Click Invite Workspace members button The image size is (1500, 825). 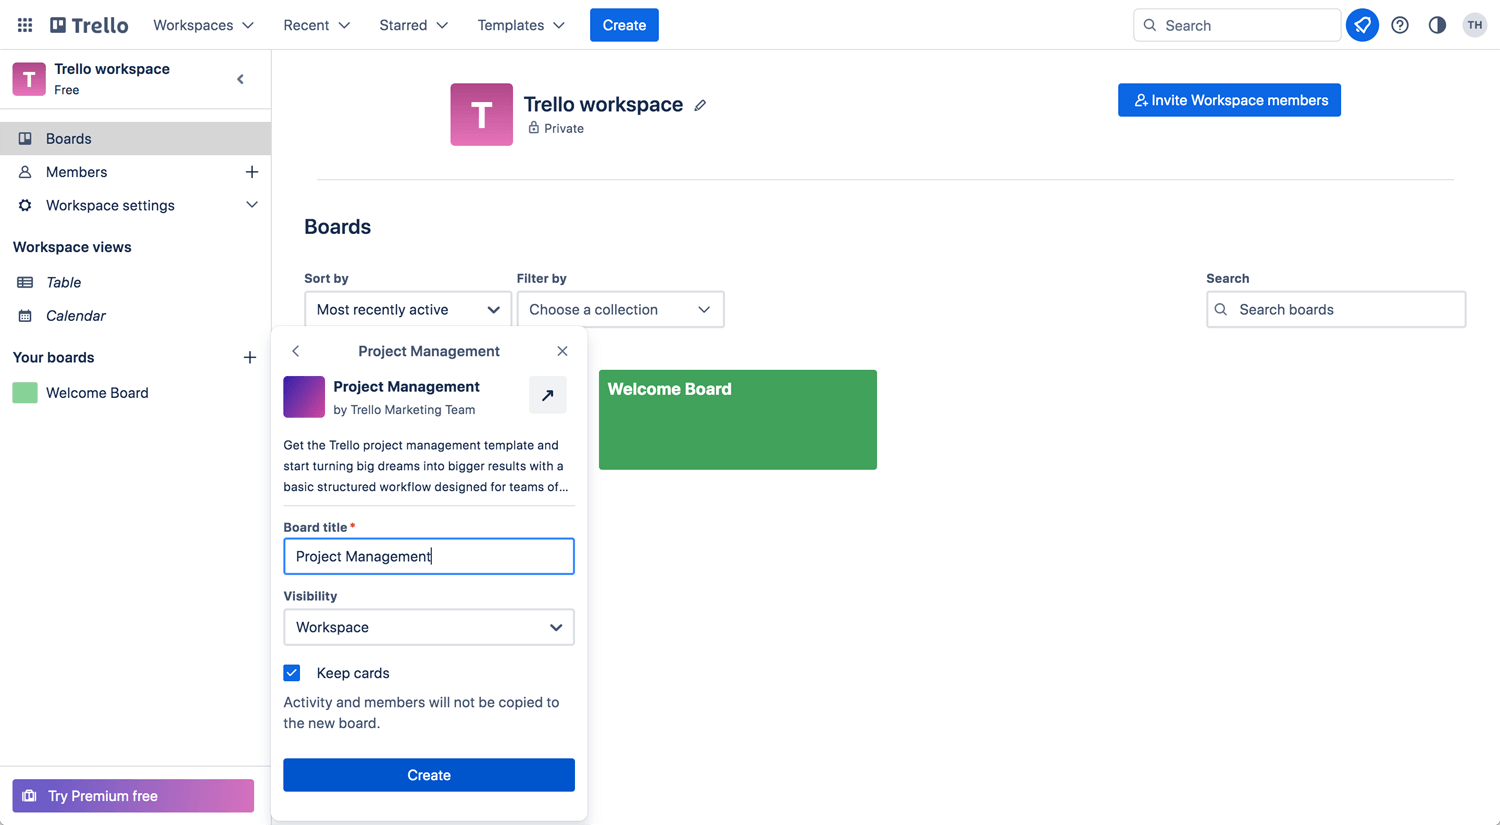click(1229, 100)
